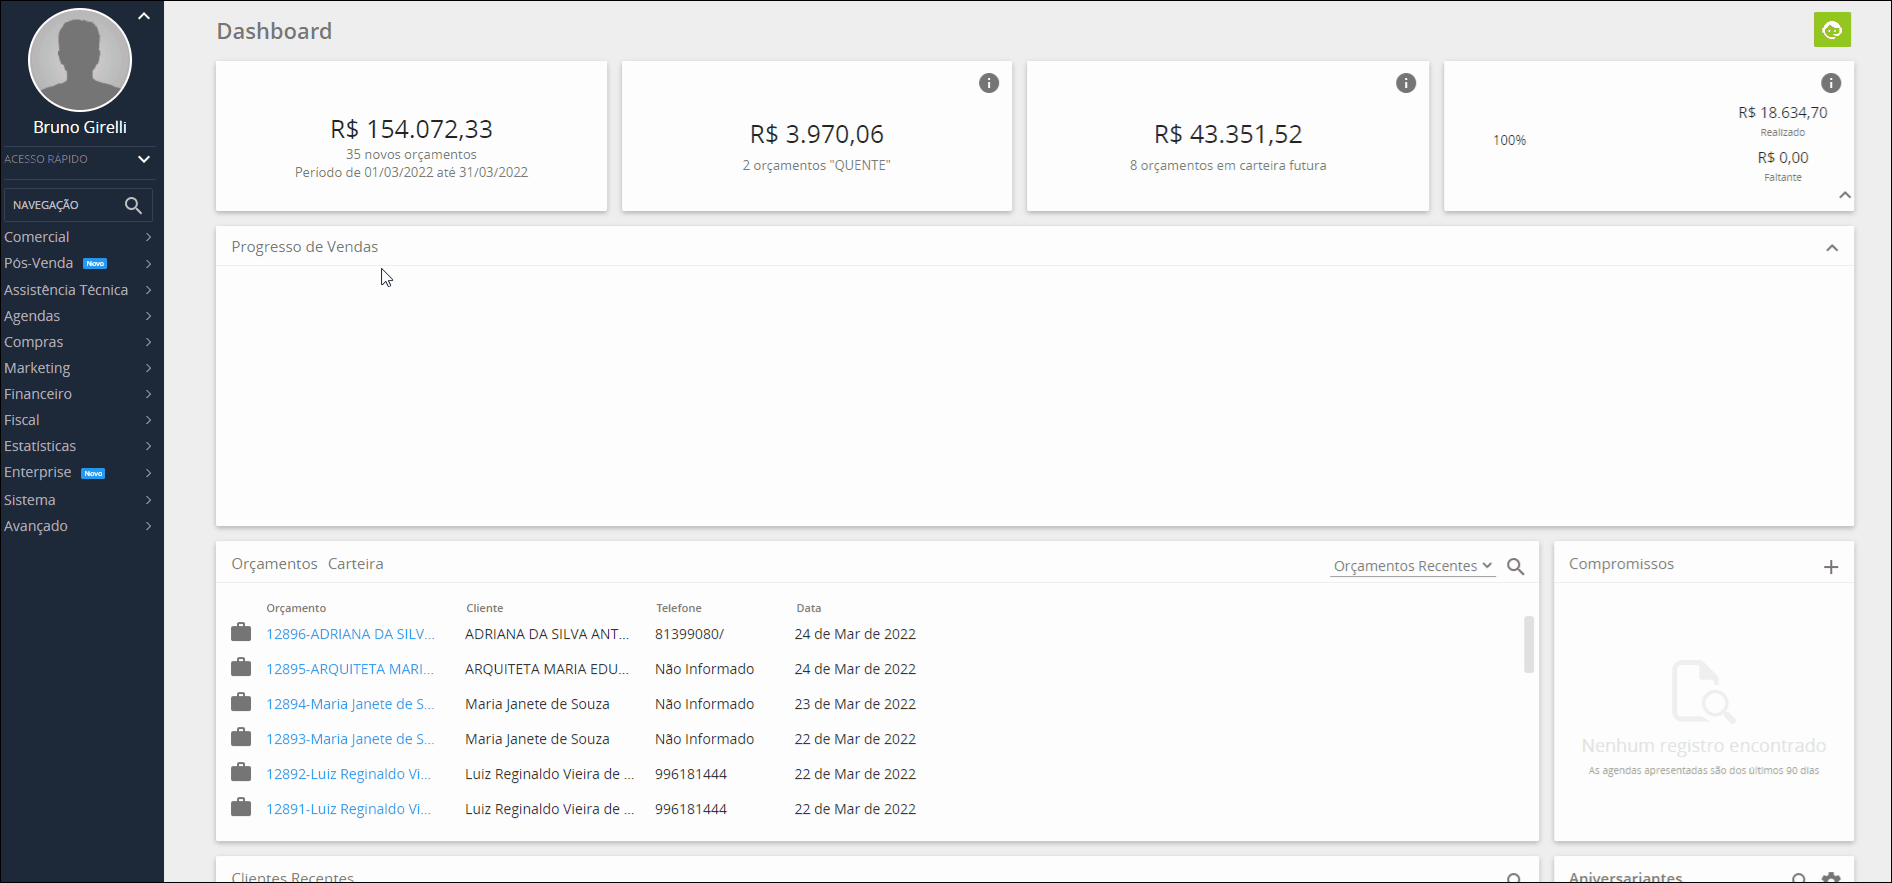The image size is (1892, 883).
Task: Open info icon on QUENTE budgets card
Action: click(989, 83)
